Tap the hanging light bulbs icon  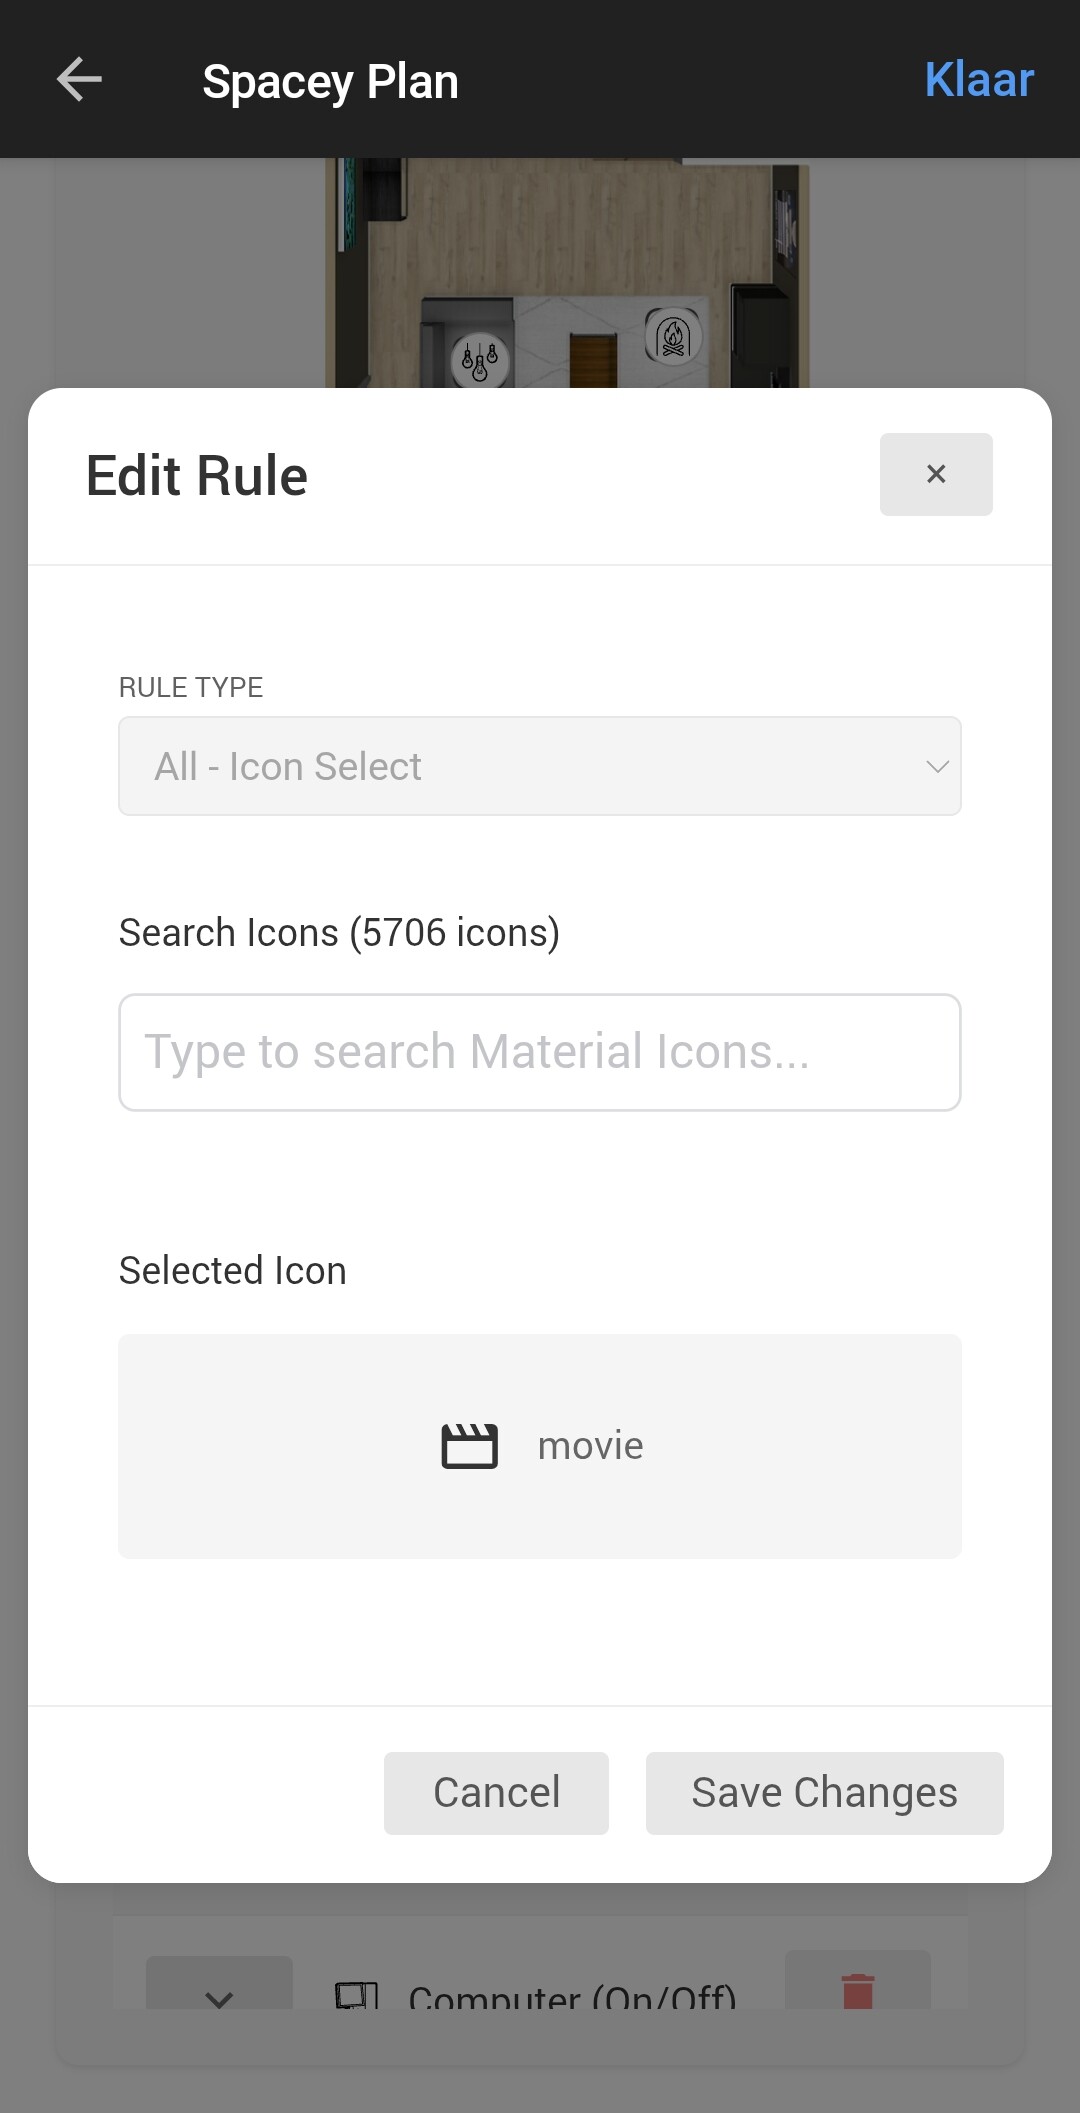pos(480,360)
